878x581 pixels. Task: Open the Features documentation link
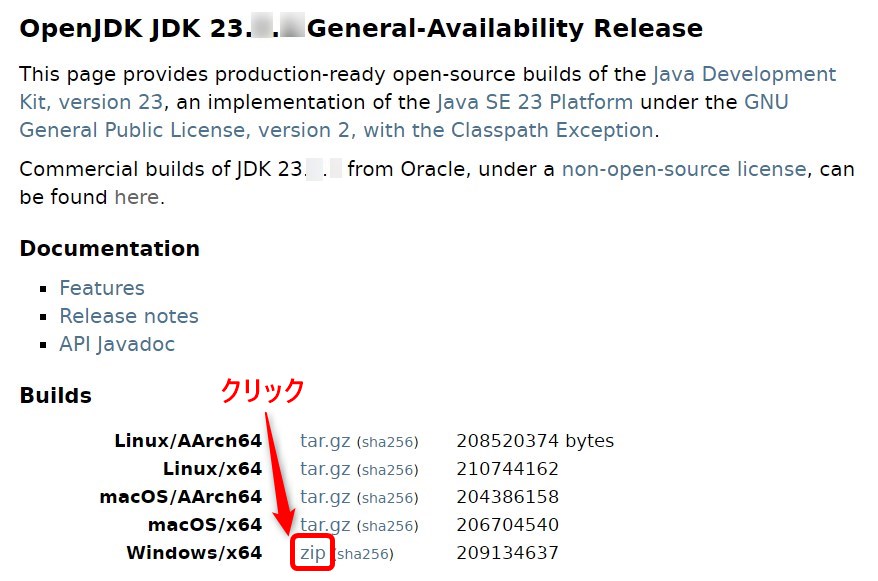[x=101, y=288]
